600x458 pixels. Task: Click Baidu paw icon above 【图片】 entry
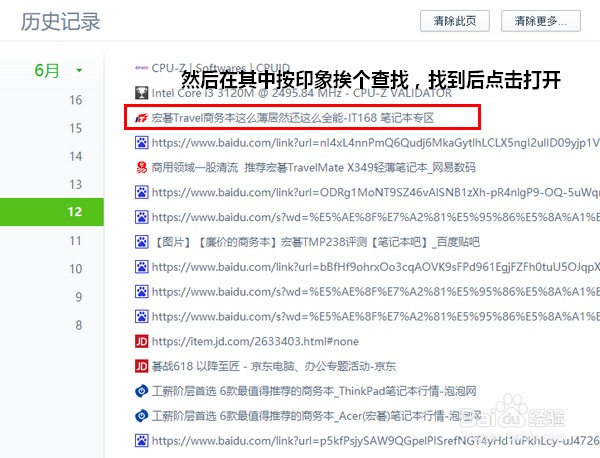coord(141,217)
